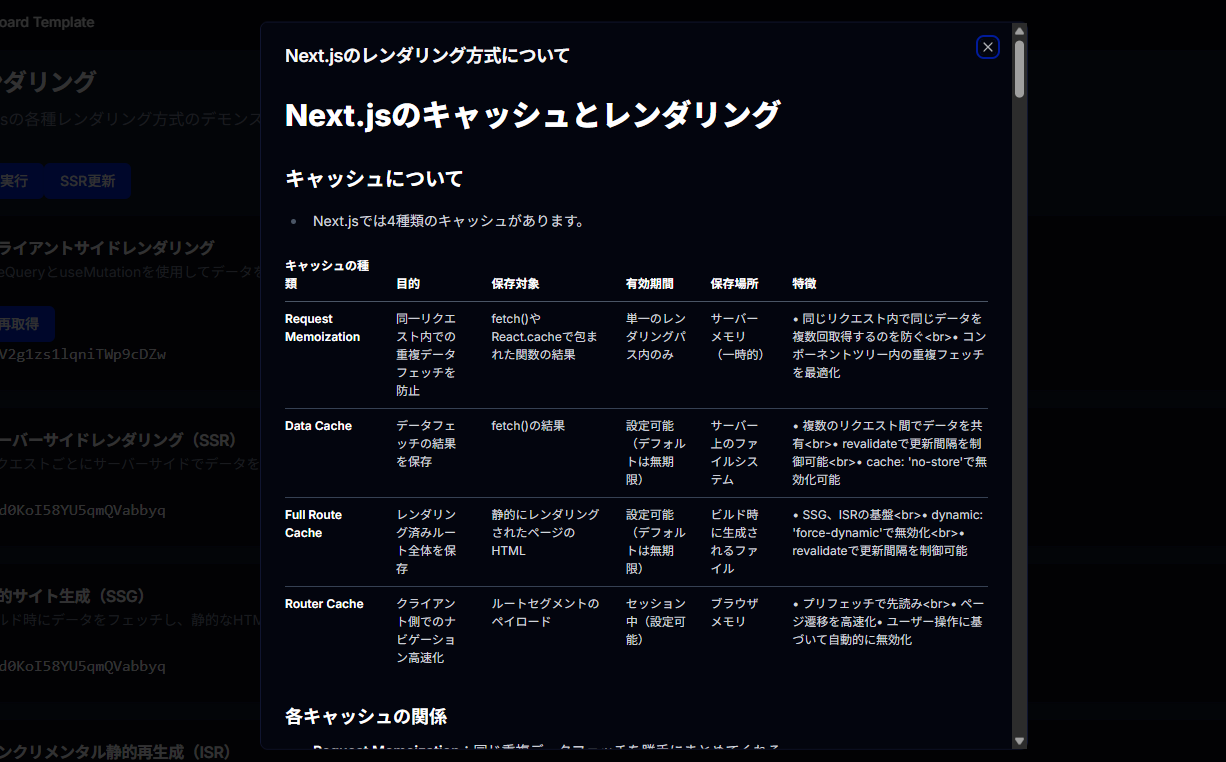1226x762 pixels.
Task: Click the 'Router Cache' row label
Action: (324, 604)
